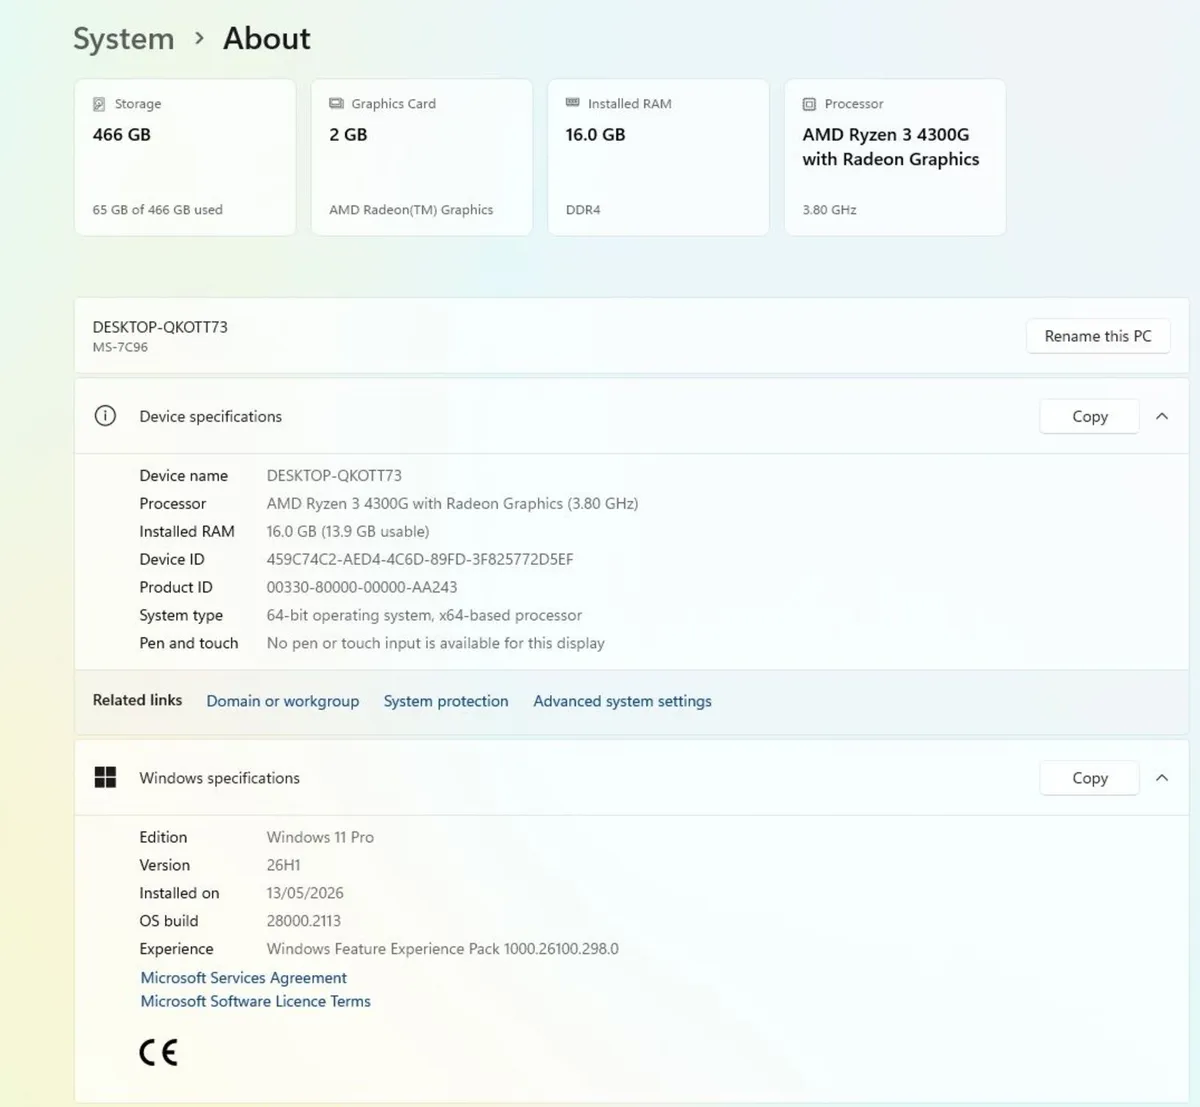Viewport: 1200px width, 1107px height.
Task: Click the Device specifications heading
Action: (x=211, y=416)
